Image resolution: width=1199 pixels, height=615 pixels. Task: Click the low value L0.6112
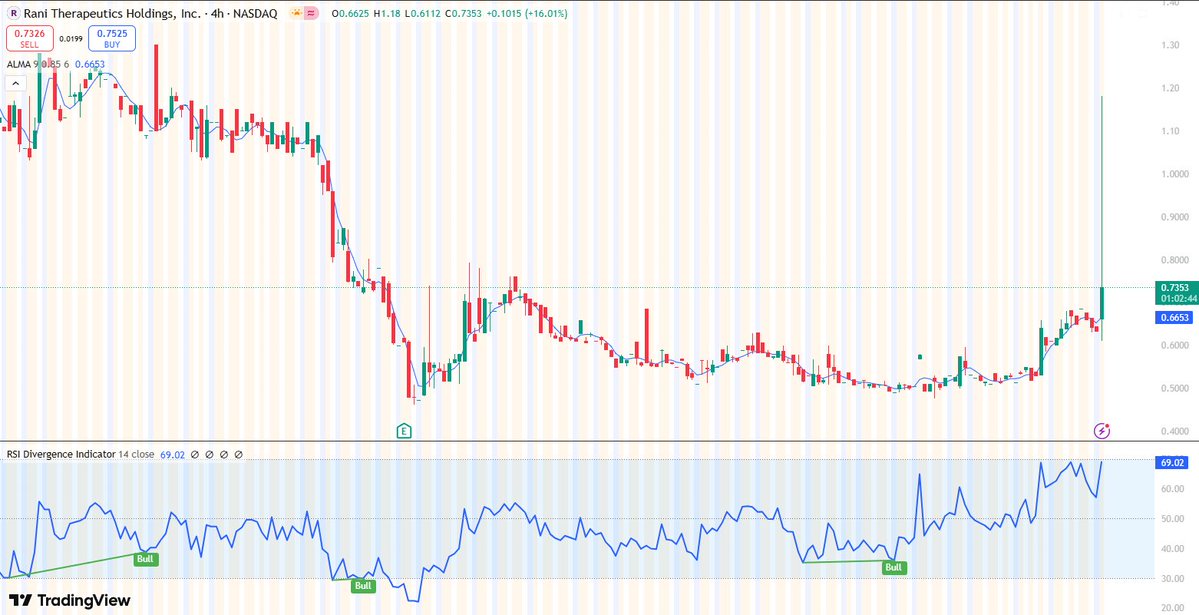coord(421,14)
